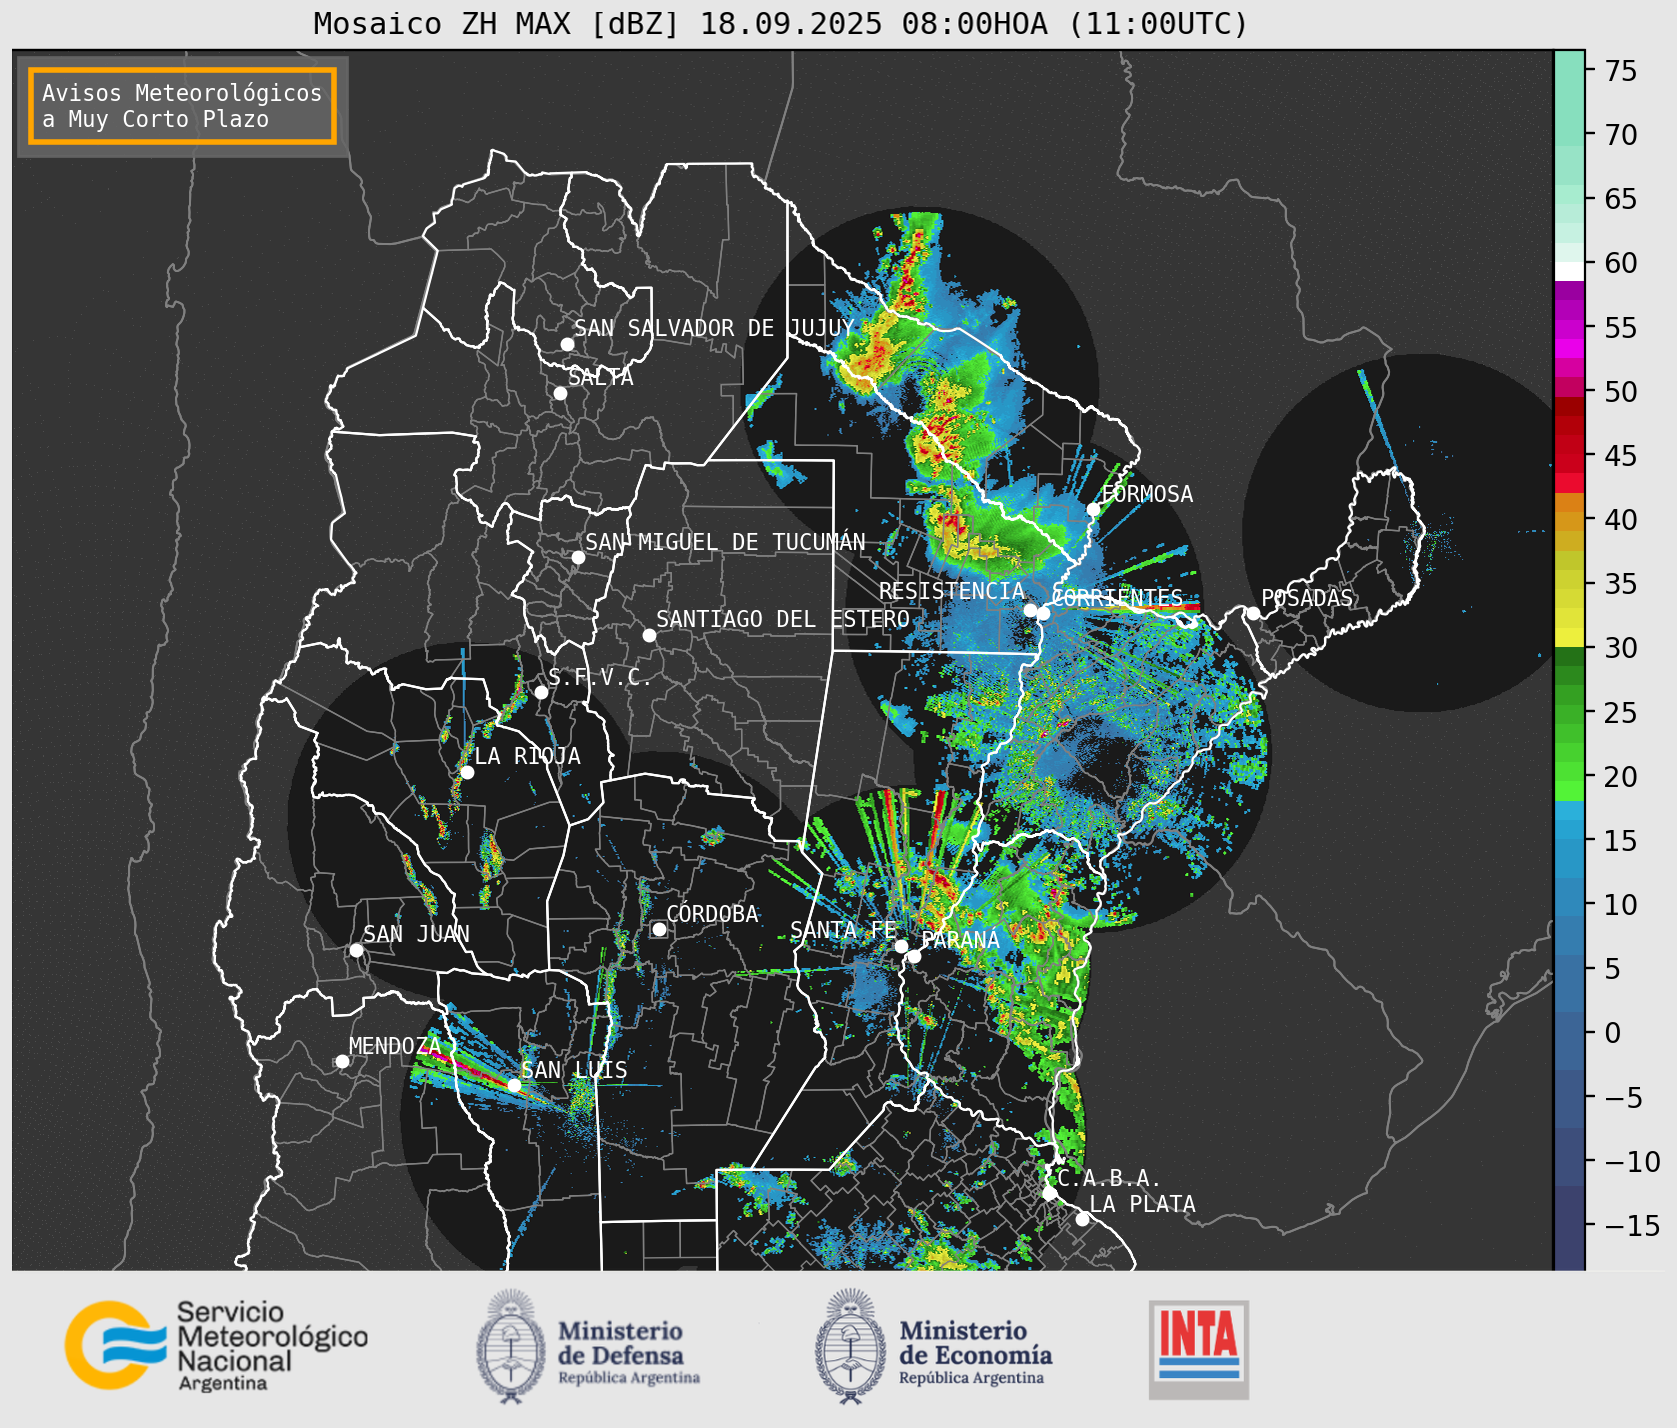Click the Servicio Meteorológico Nacional Argentina text
The height and width of the screenshot is (1428, 1677).
tap(272, 1346)
